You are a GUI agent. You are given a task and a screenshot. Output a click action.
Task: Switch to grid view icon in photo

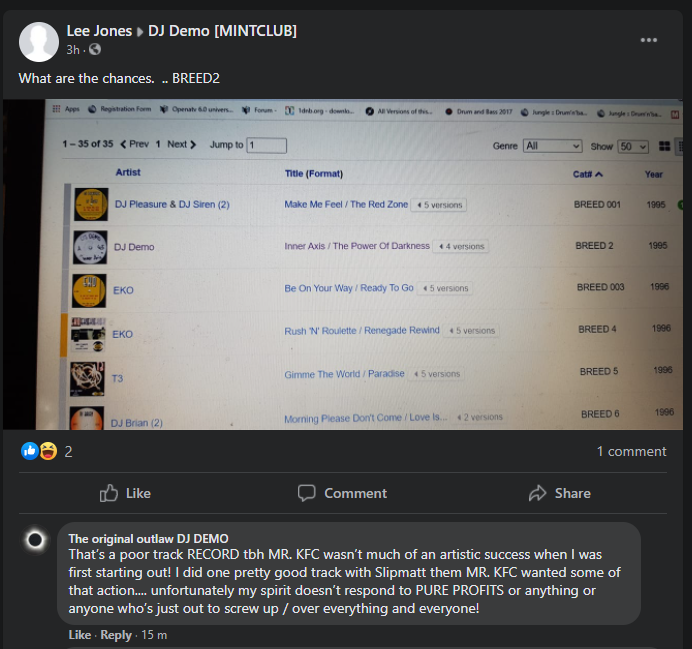[664, 146]
